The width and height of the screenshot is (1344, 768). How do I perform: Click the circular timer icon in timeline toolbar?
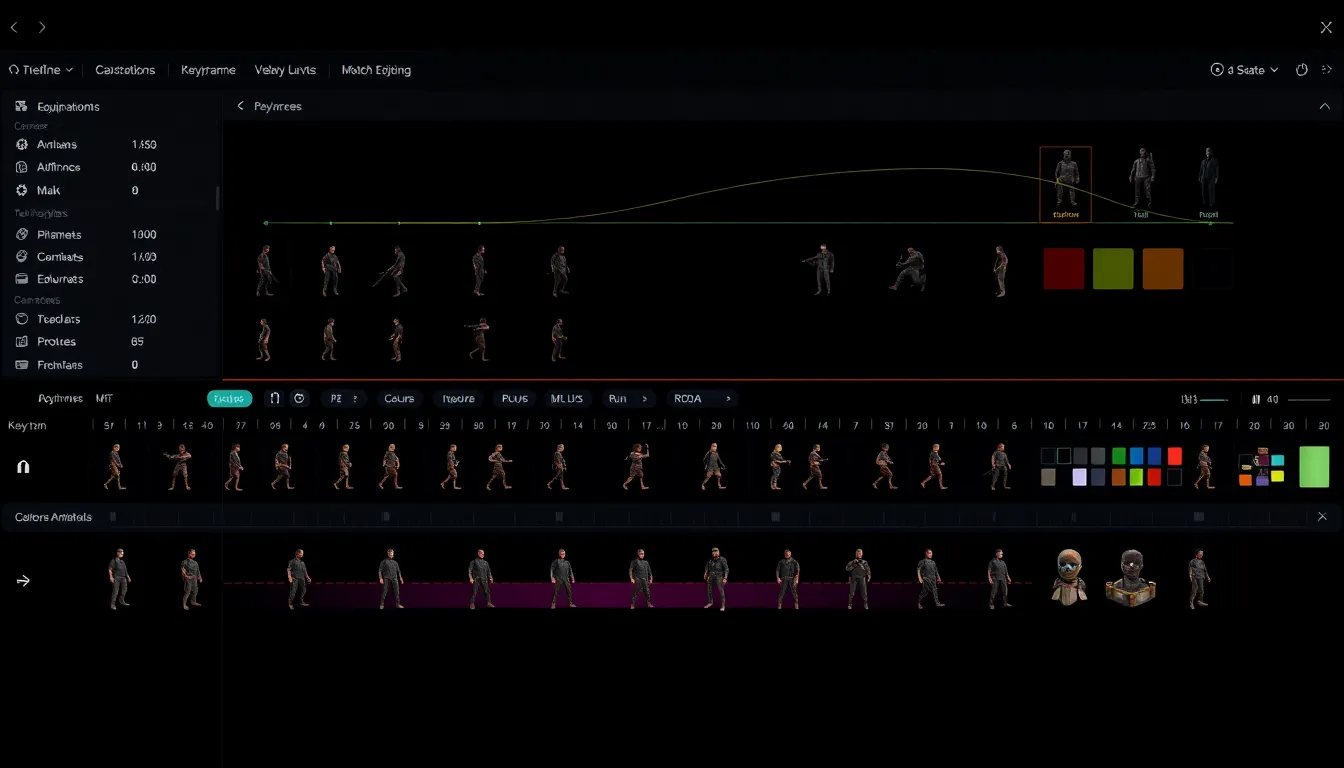coord(299,398)
